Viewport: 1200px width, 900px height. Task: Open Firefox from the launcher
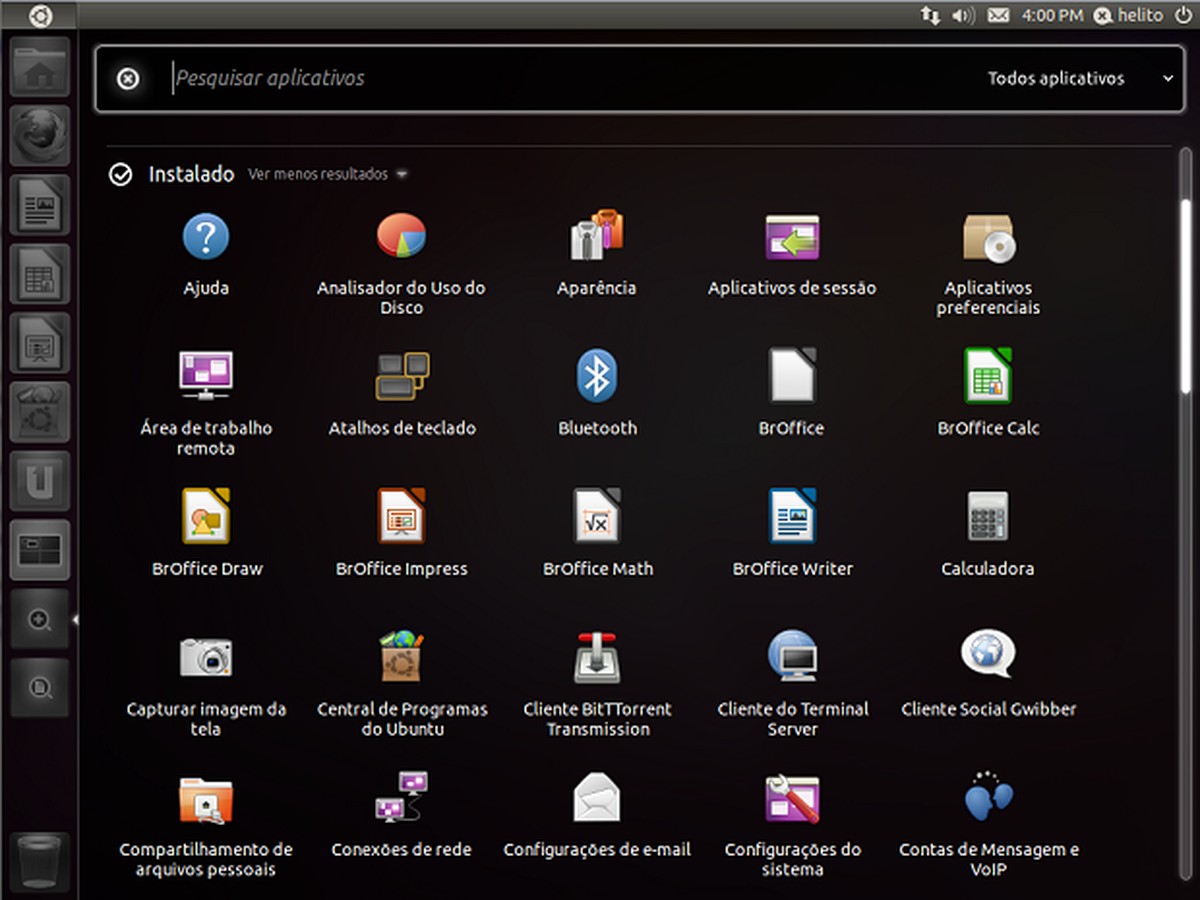click(39, 136)
